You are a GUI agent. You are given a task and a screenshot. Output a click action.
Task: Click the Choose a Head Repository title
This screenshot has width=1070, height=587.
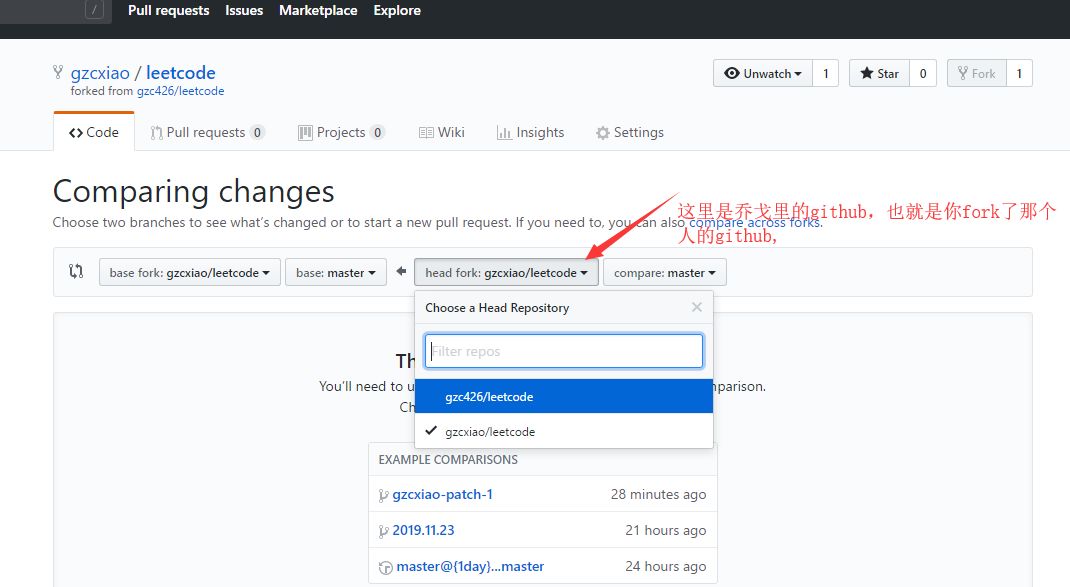(497, 308)
